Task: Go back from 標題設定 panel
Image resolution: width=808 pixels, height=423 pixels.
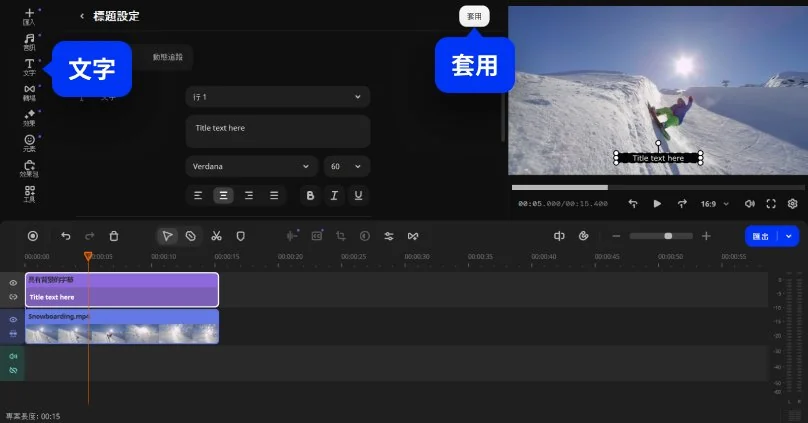Action: coord(82,16)
